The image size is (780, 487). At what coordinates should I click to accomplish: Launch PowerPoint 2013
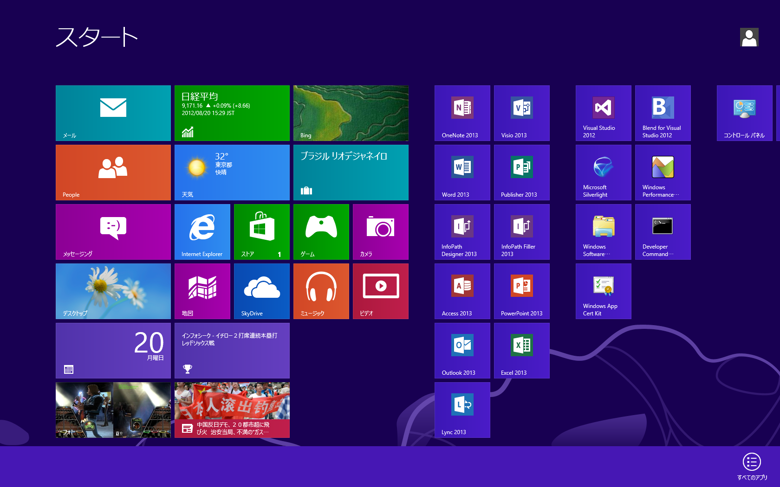(522, 291)
